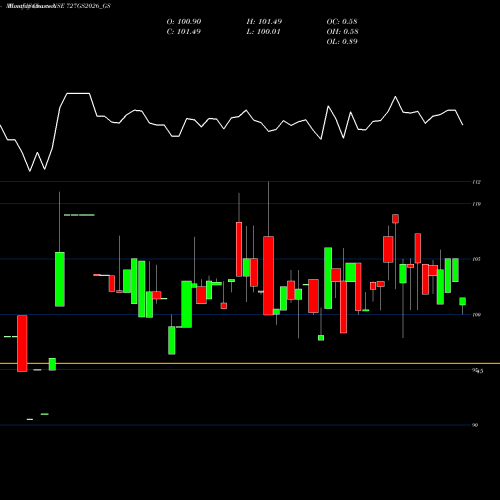Click the orange horizontal support line
This screenshot has height=500, width=500.
(250, 363)
